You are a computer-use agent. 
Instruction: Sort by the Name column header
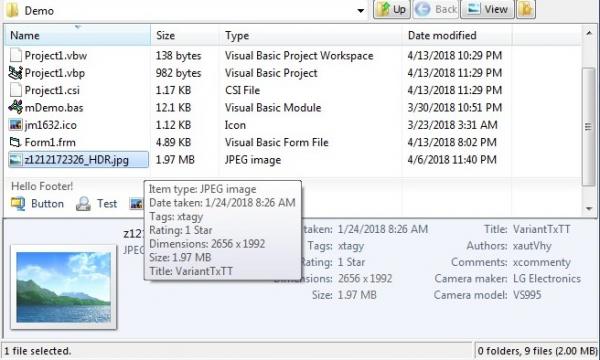click(78, 35)
